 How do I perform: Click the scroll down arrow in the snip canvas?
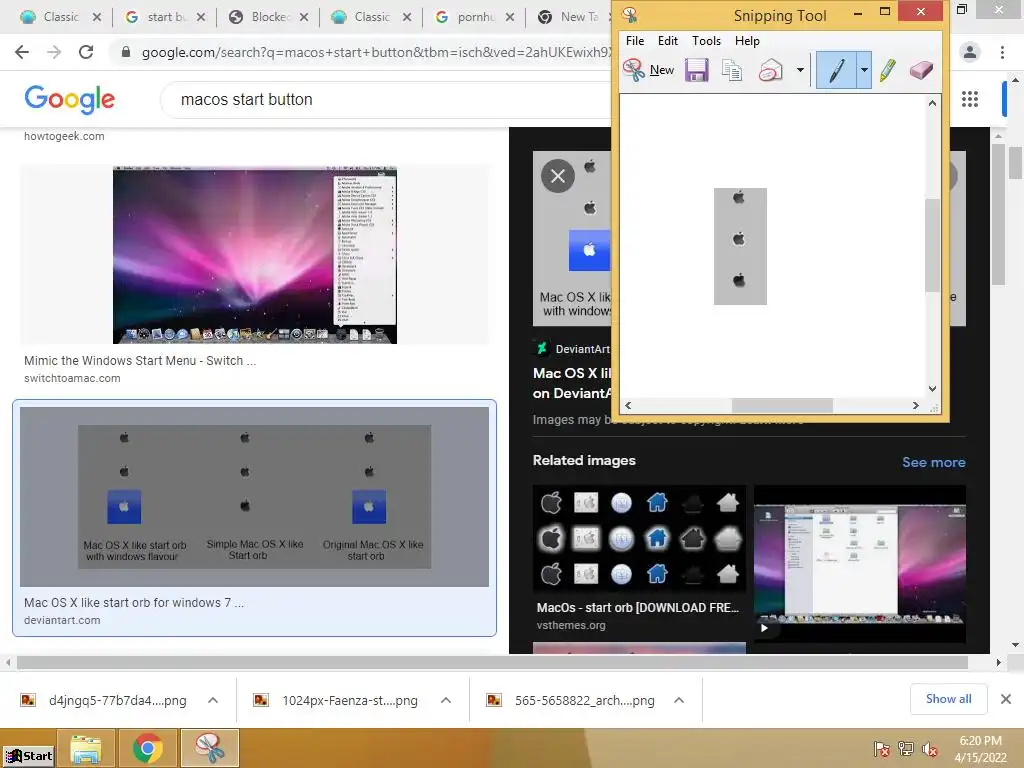click(x=933, y=389)
